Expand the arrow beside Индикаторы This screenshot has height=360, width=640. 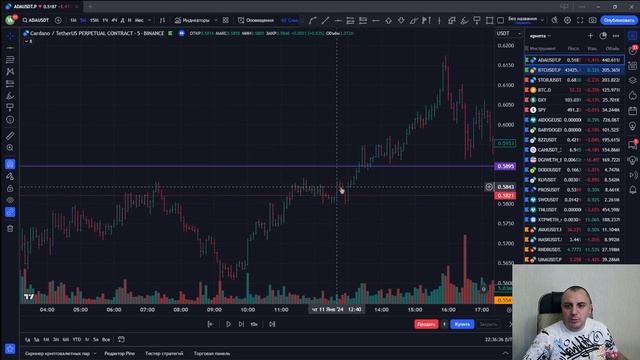pyautogui.click(x=216, y=20)
